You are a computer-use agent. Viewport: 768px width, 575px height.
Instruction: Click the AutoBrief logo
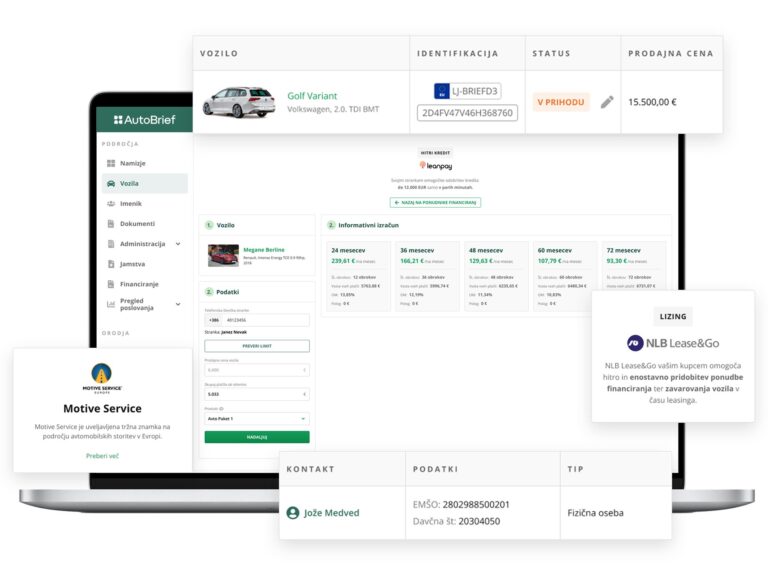click(144, 120)
